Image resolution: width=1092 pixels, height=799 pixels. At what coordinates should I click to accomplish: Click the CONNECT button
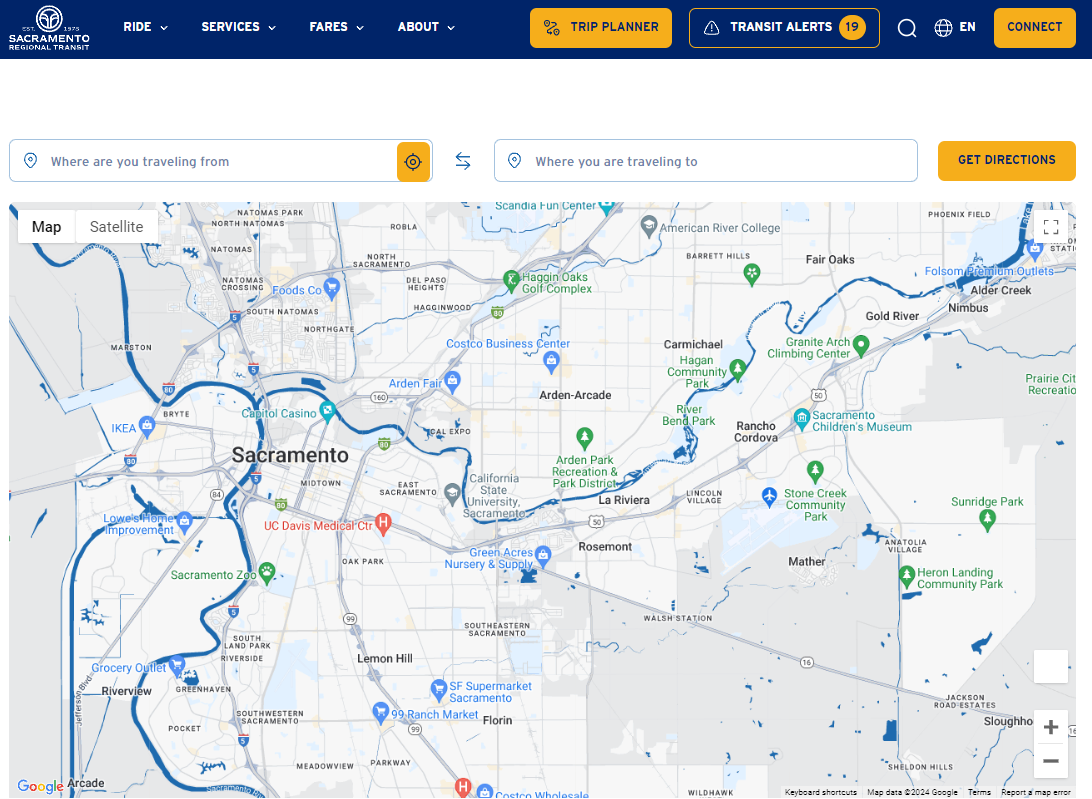(x=1034, y=28)
